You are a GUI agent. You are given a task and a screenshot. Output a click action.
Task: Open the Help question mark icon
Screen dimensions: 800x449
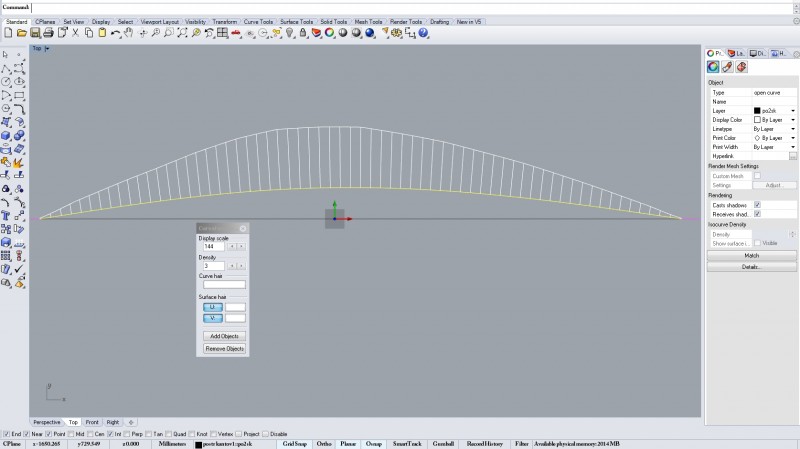pos(423,33)
